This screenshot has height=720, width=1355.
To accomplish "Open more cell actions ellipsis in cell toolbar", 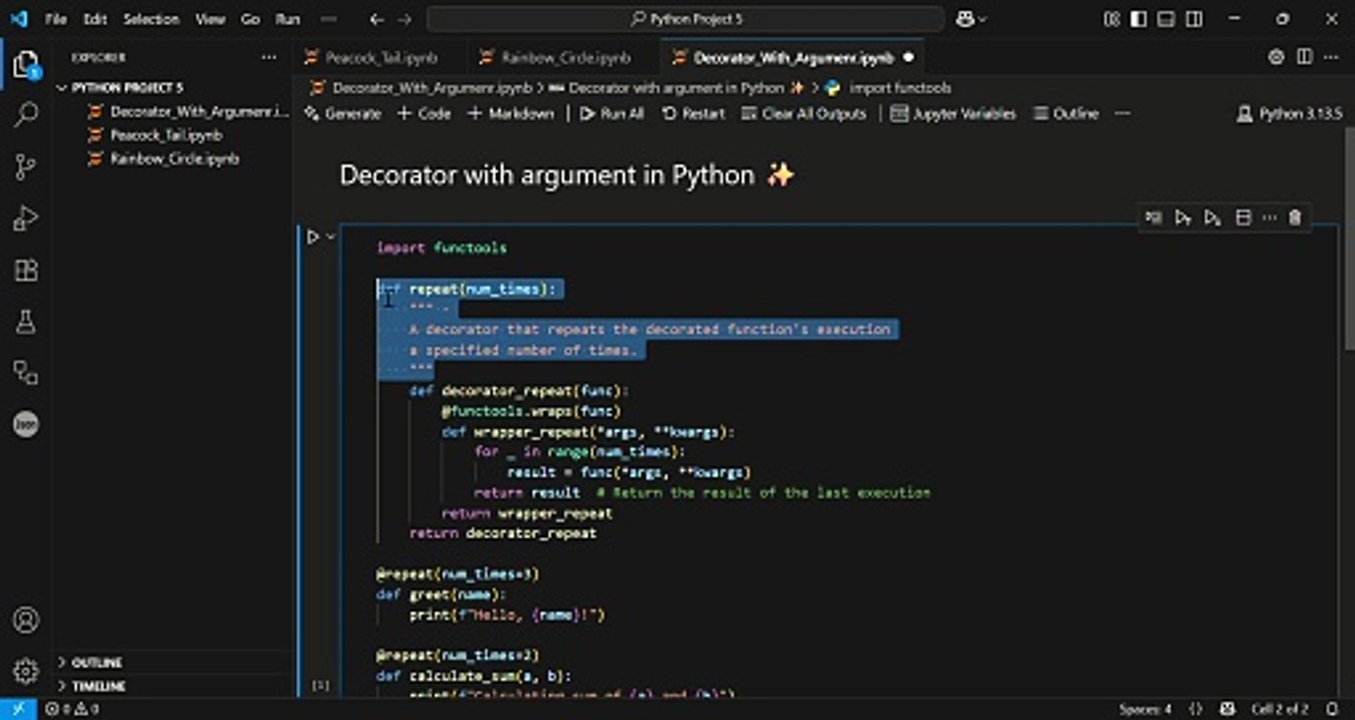I will click(1269, 217).
